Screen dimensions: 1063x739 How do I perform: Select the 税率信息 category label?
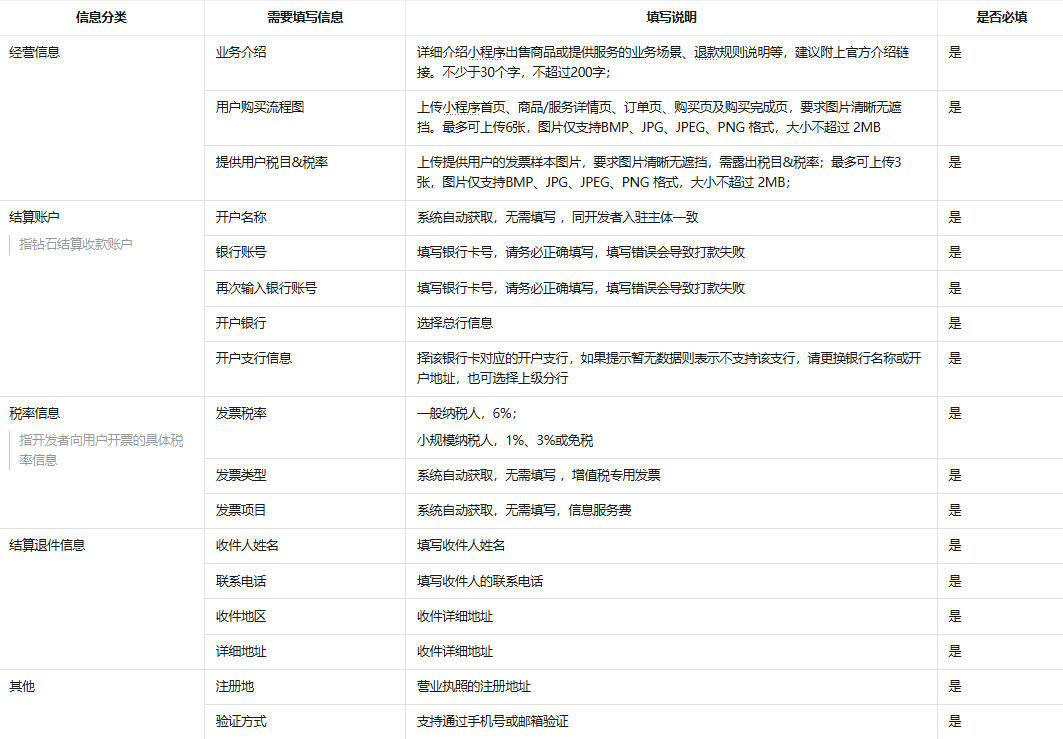tap(35, 413)
